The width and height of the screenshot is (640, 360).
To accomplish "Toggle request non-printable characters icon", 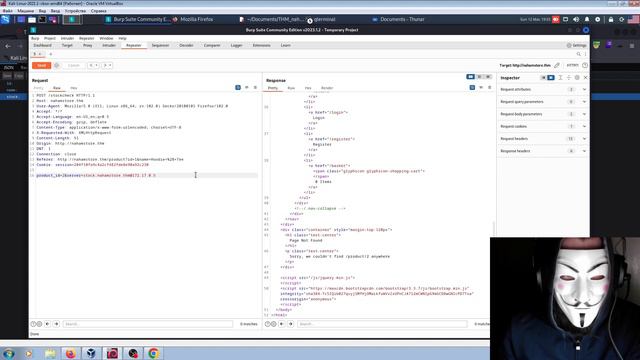I will (x=247, y=87).
